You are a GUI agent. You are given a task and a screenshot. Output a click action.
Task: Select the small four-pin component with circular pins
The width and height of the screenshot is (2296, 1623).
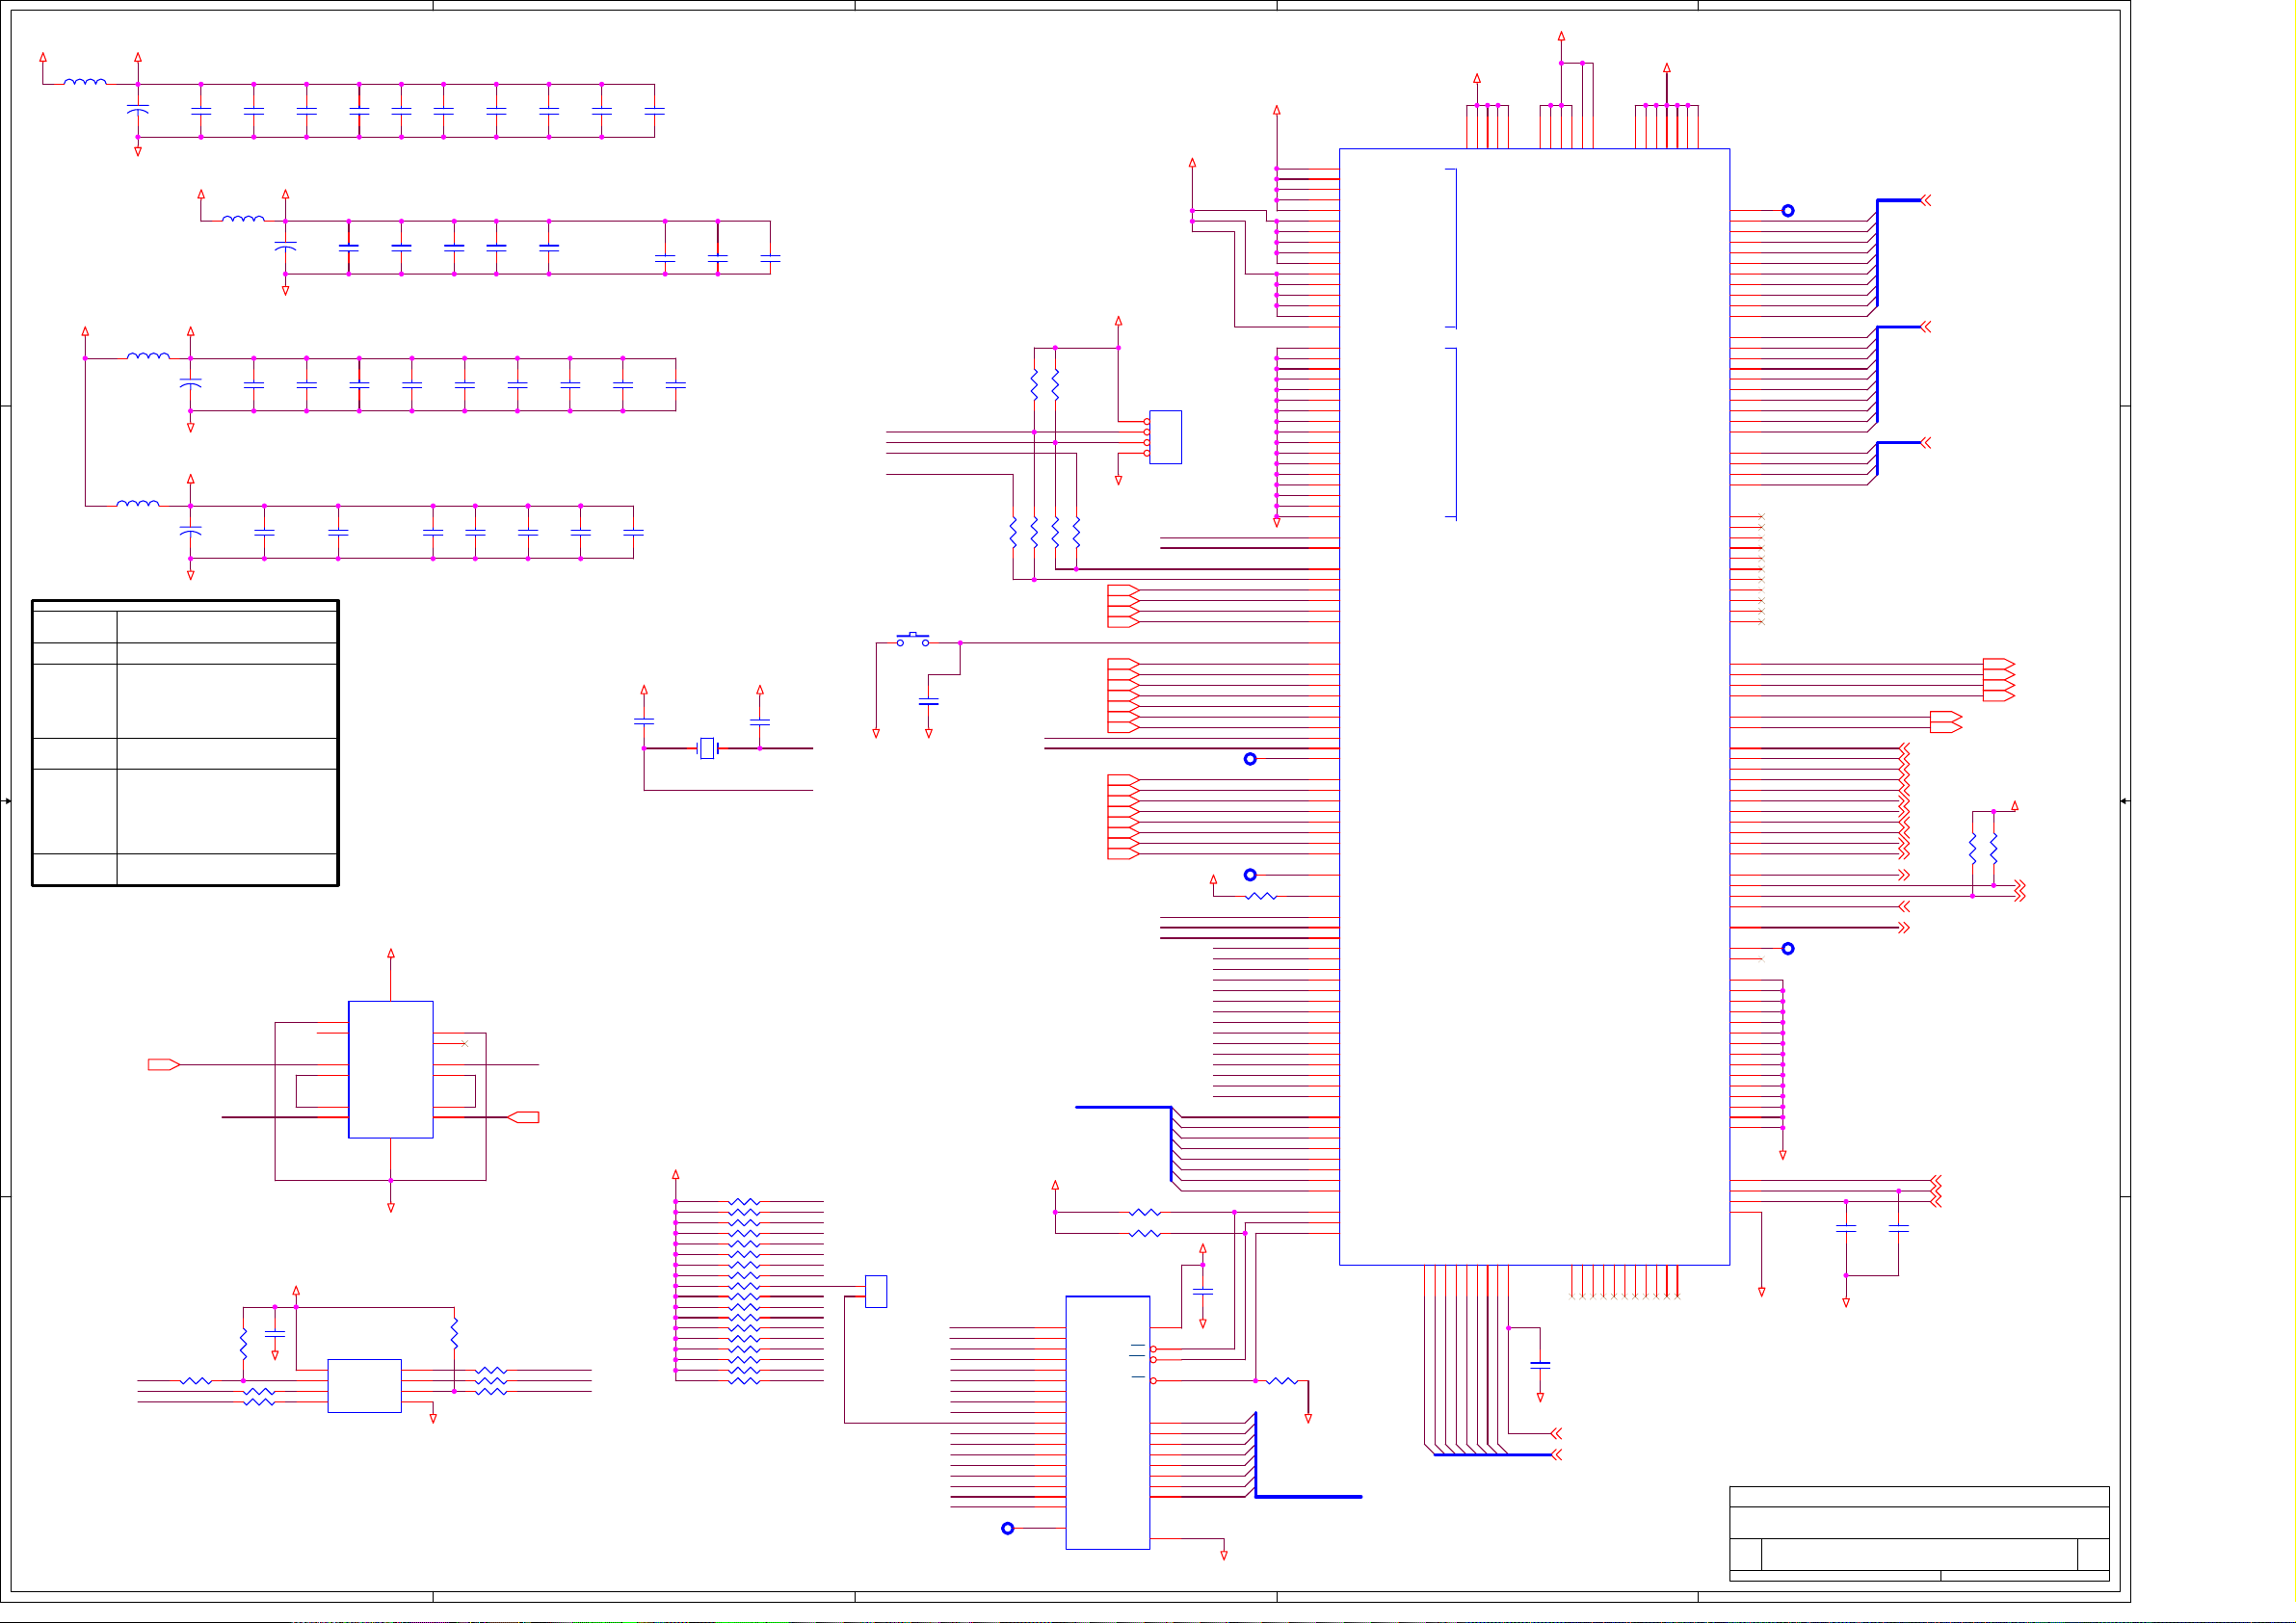click(x=1164, y=437)
